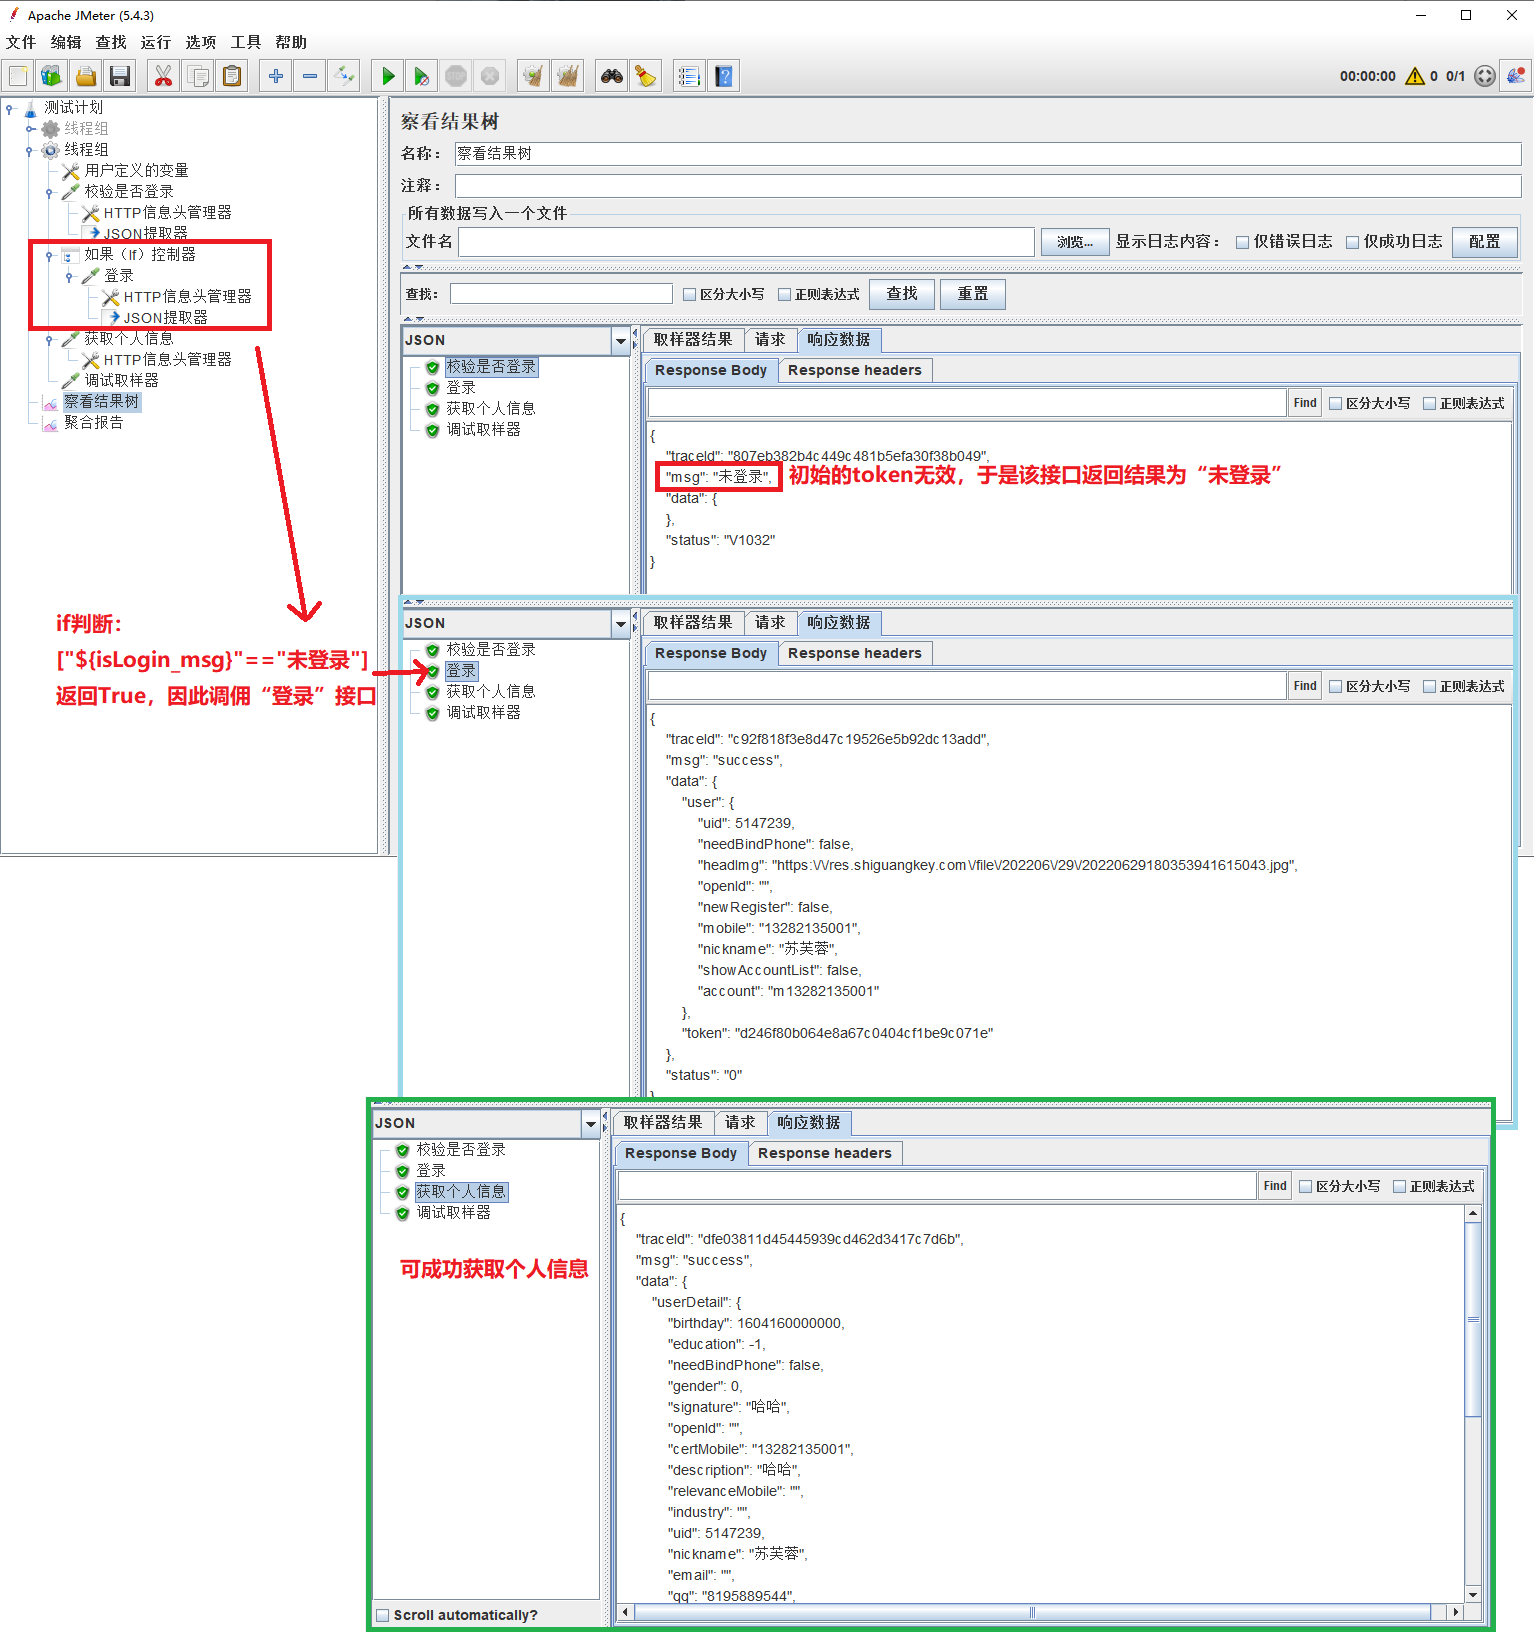Click the blue Help book icon
The height and width of the screenshot is (1637, 1534).
tap(724, 76)
